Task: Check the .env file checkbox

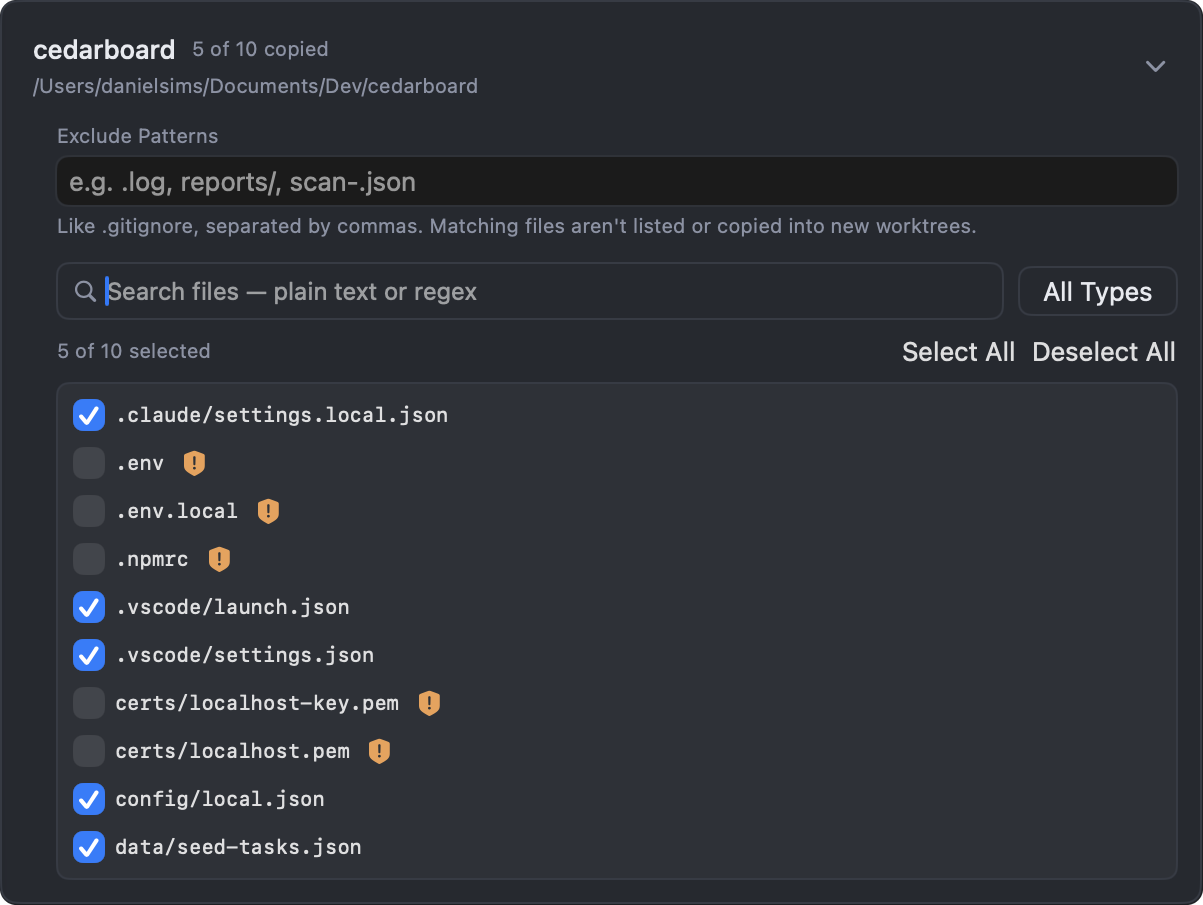Action: [89, 463]
